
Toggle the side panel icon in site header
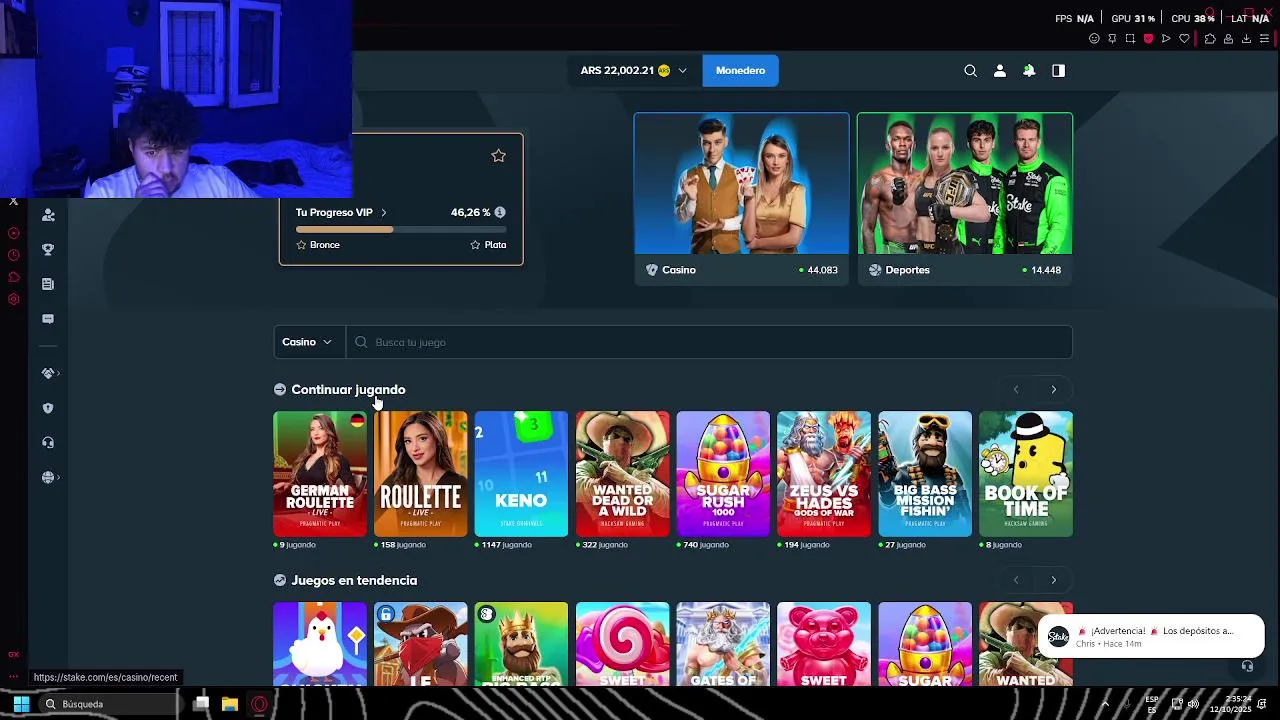click(x=1058, y=70)
